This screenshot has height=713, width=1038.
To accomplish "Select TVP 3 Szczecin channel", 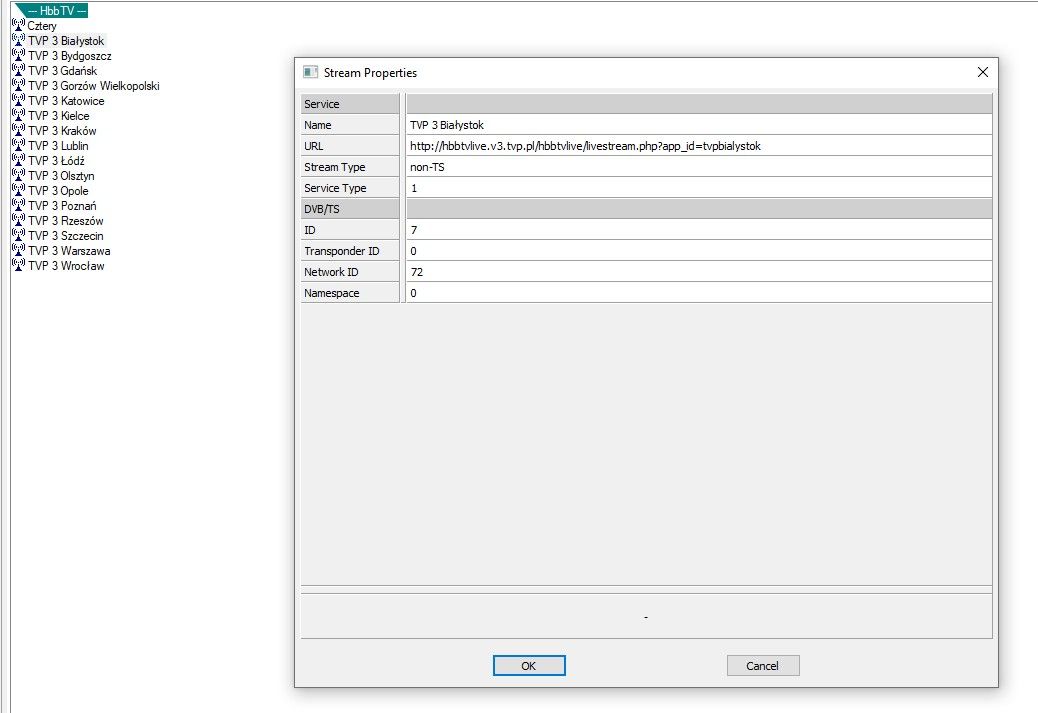I will tap(66, 236).
